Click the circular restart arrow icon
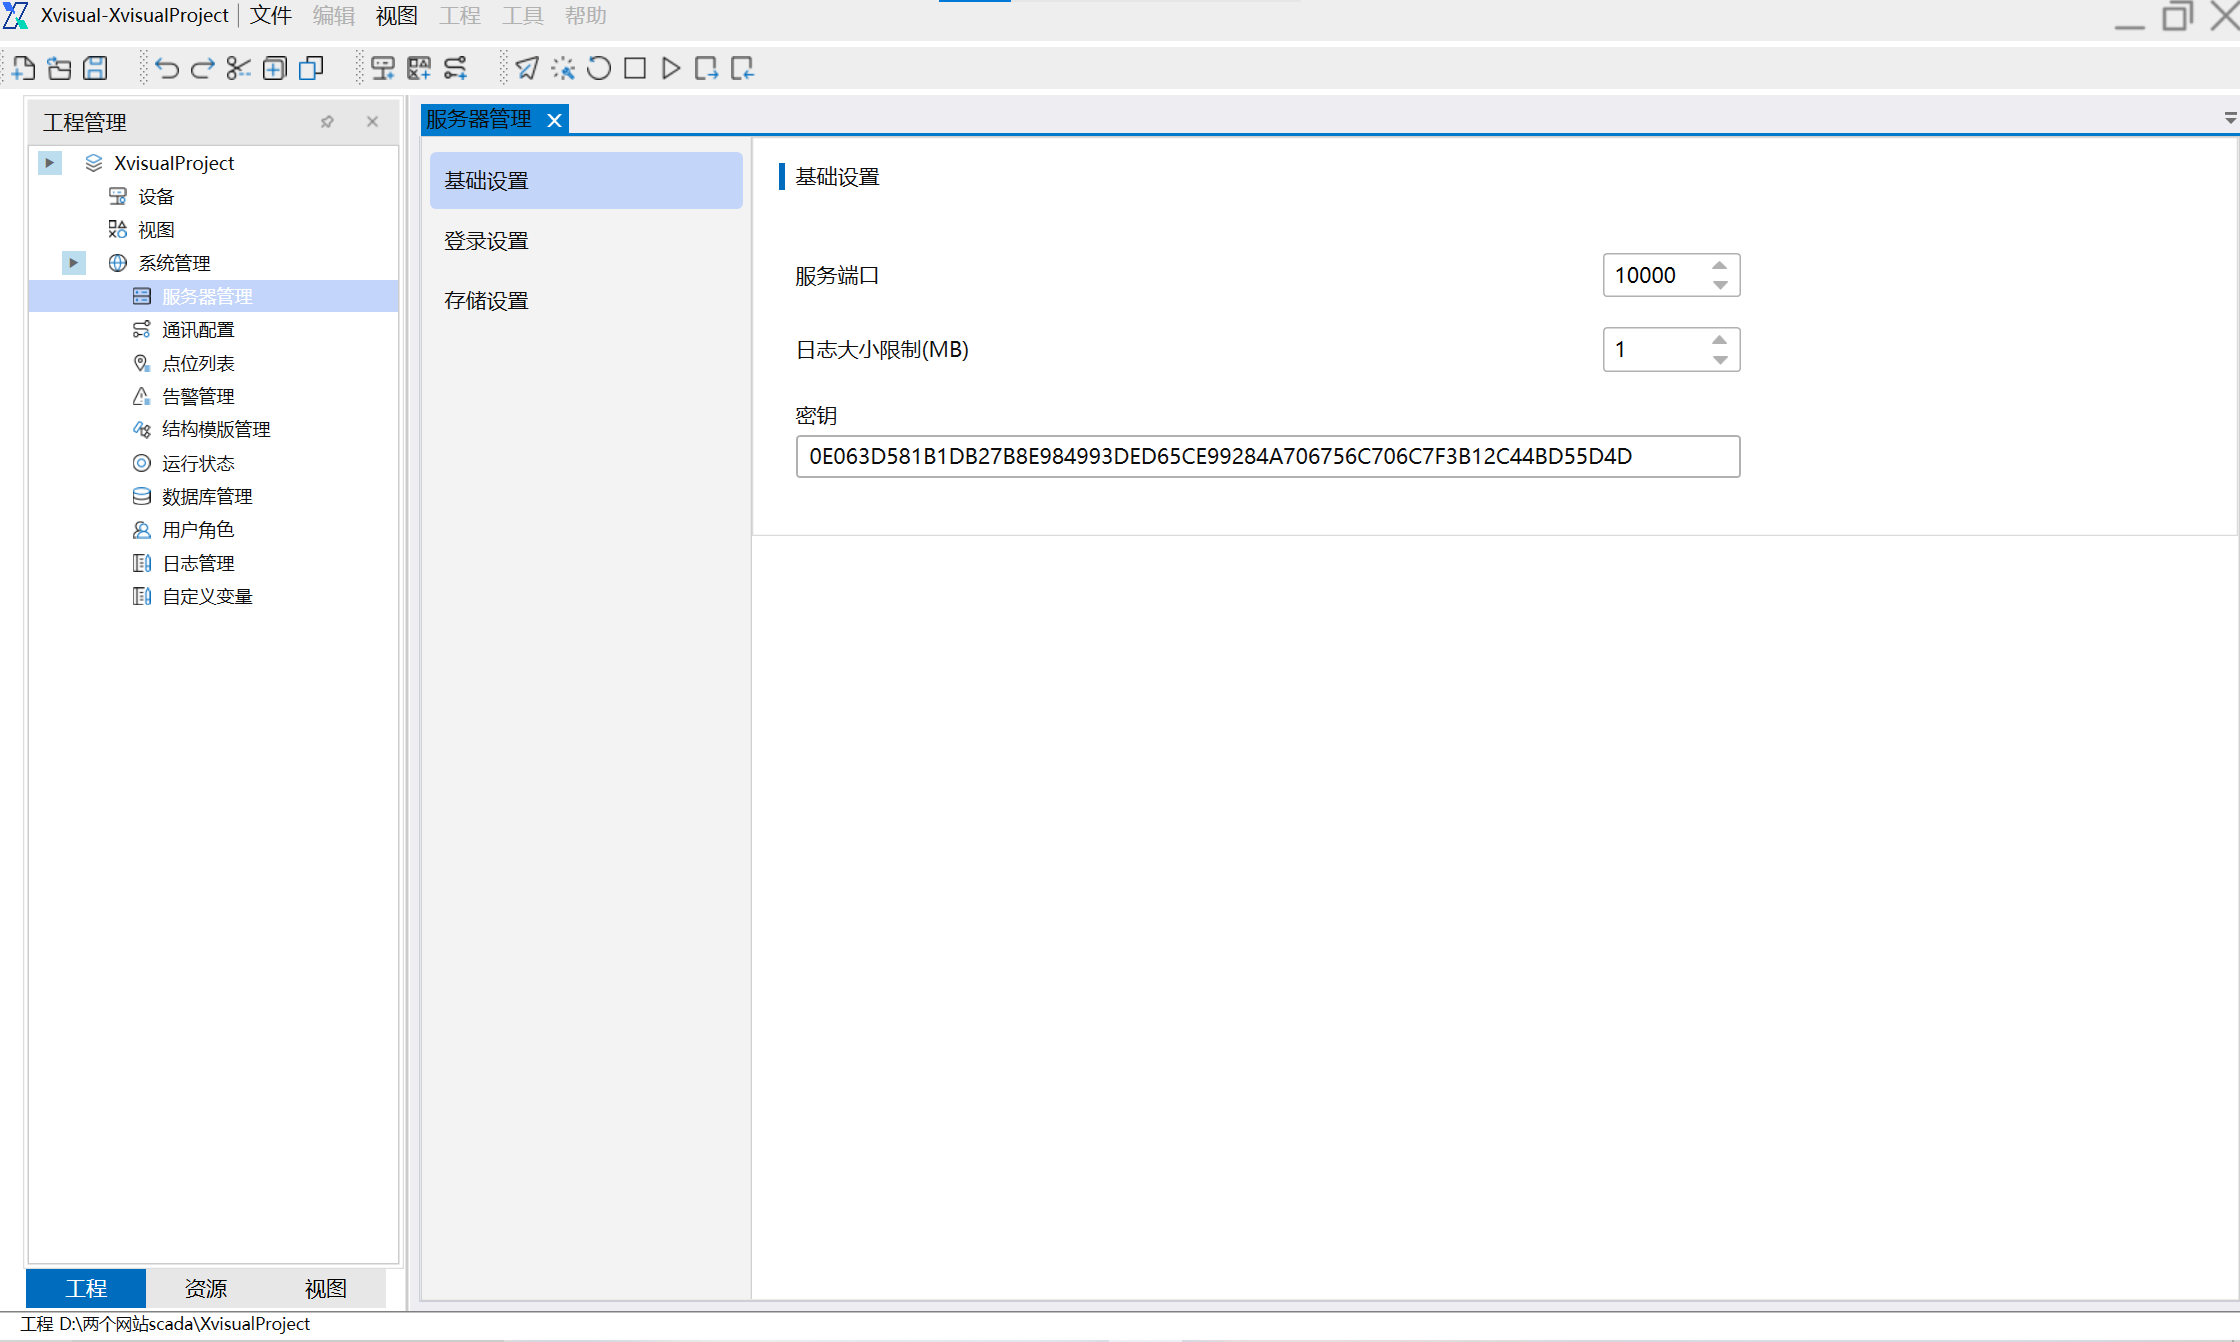The width and height of the screenshot is (2240, 1342). coord(599,68)
